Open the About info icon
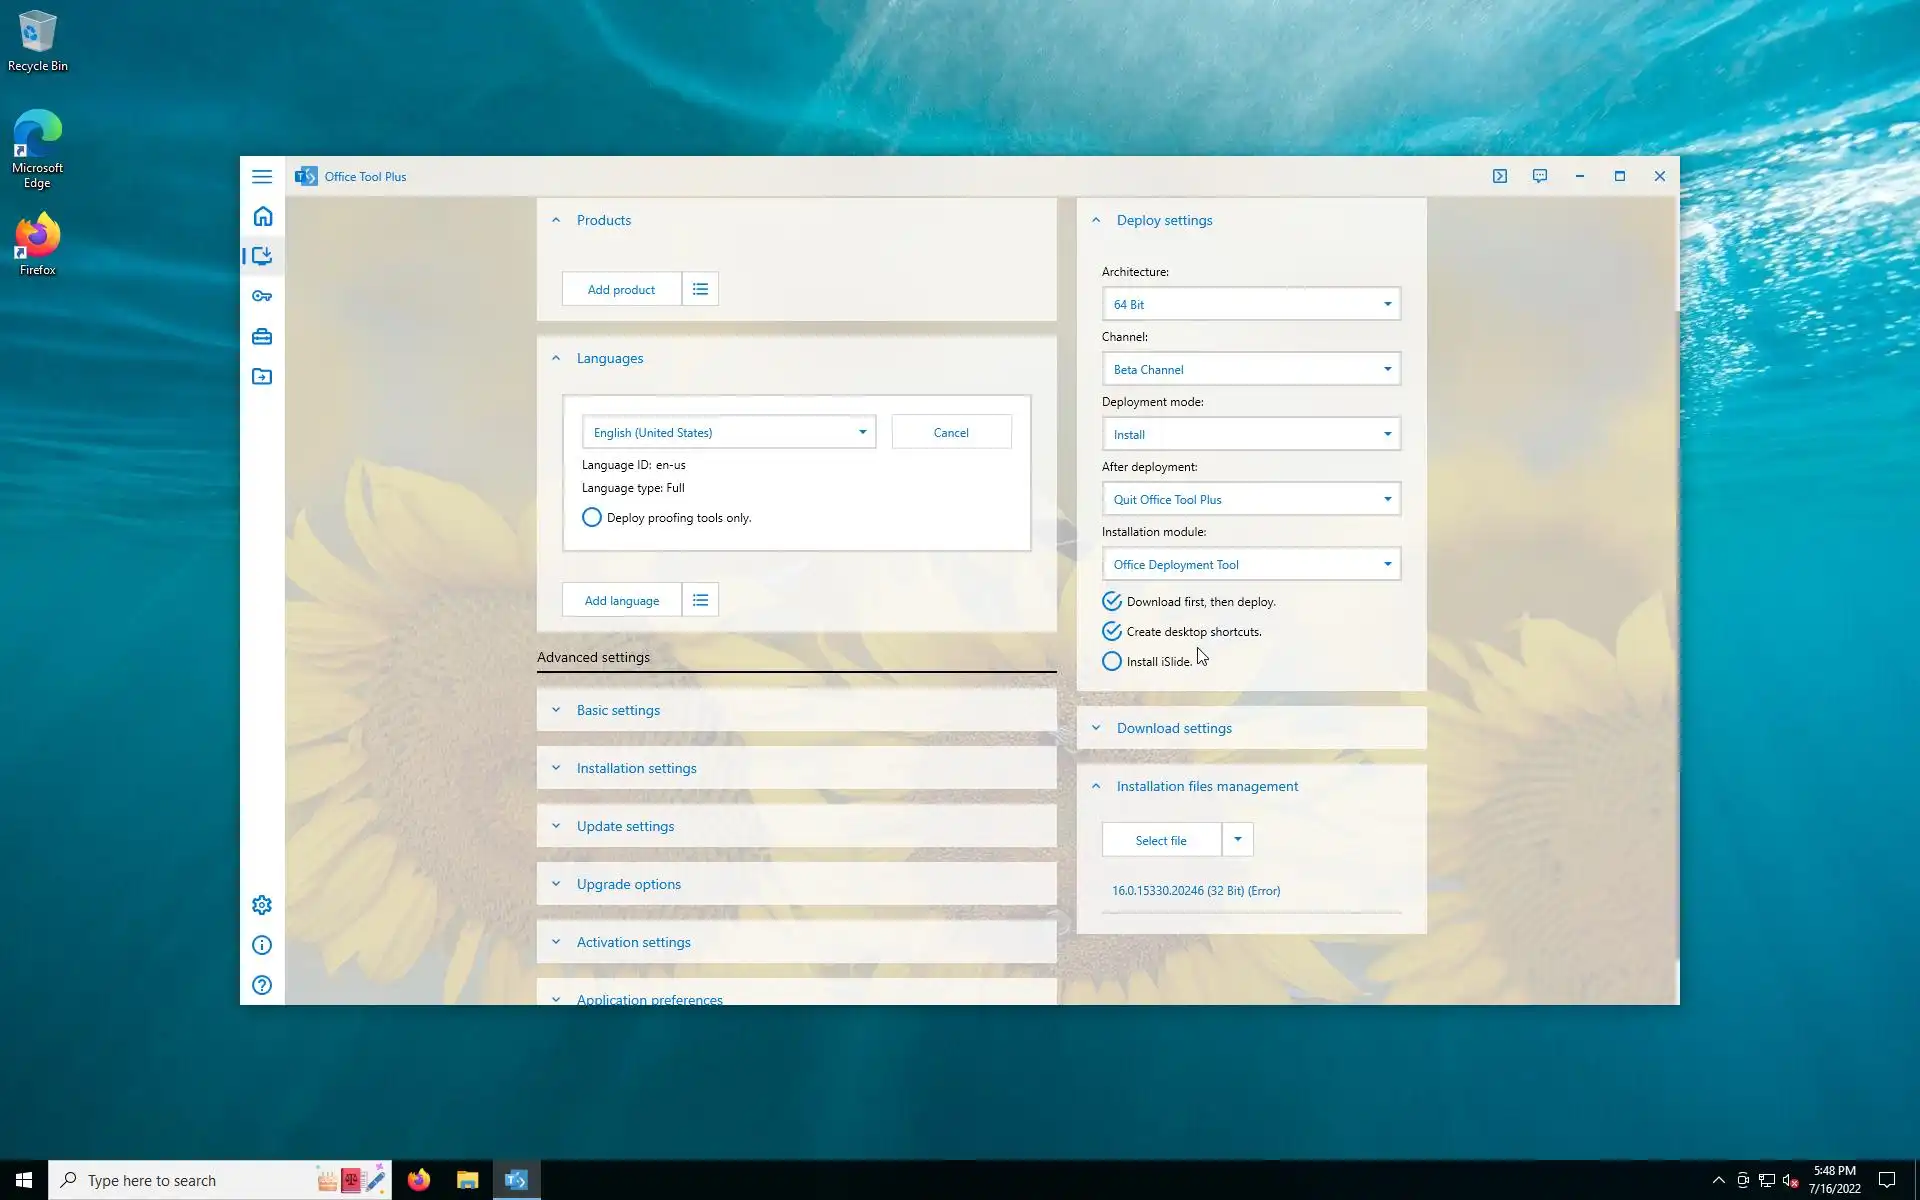1920x1200 pixels. pyautogui.click(x=262, y=945)
